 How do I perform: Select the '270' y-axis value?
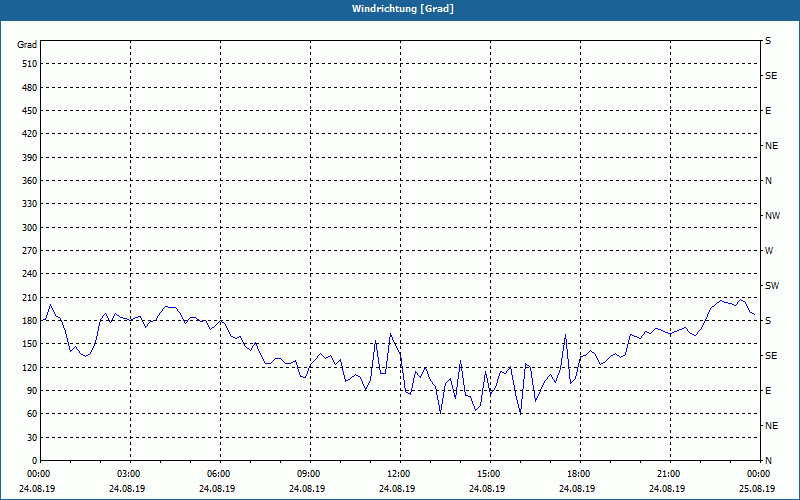pos(30,251)
